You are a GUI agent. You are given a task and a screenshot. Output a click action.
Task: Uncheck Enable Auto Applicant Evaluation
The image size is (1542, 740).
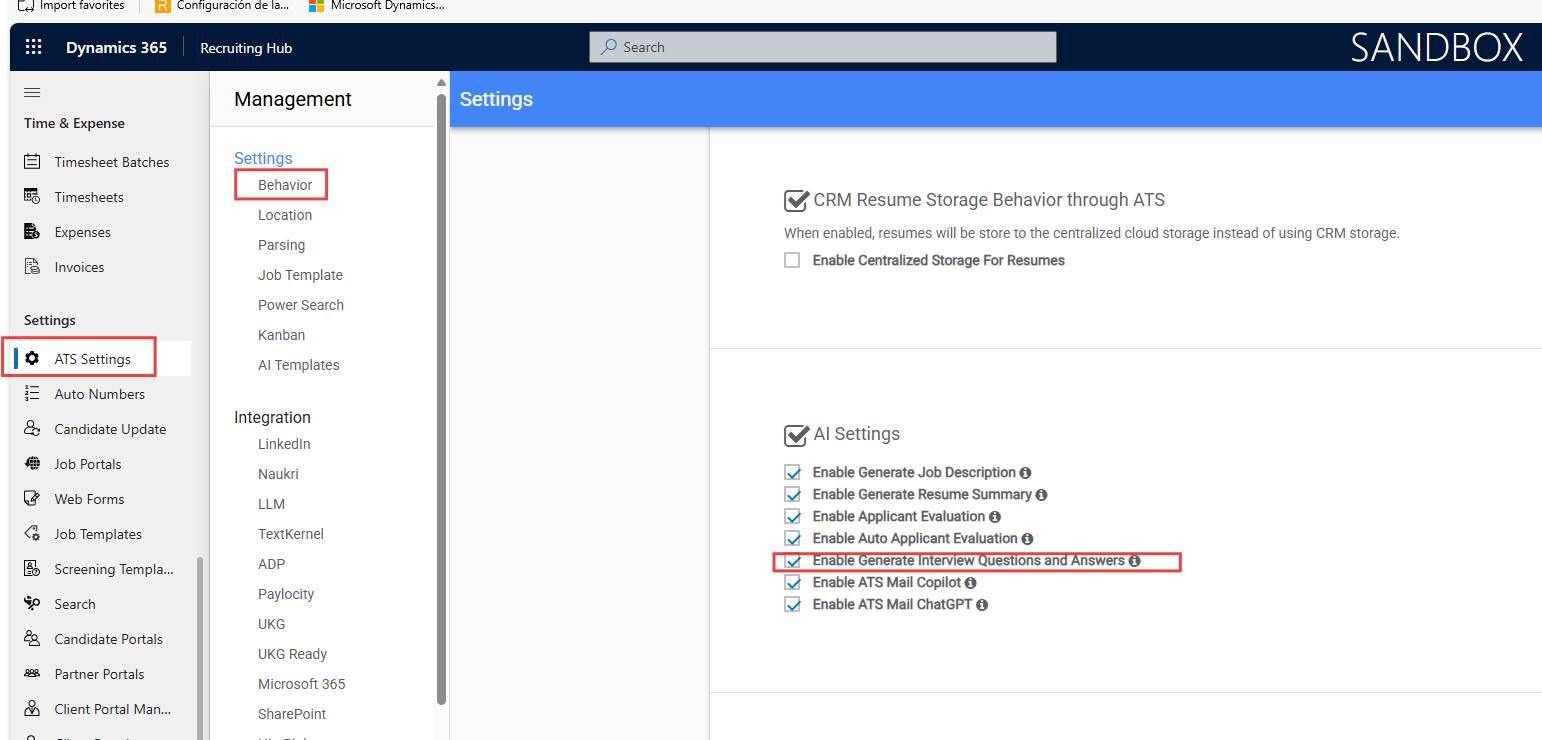793,539
